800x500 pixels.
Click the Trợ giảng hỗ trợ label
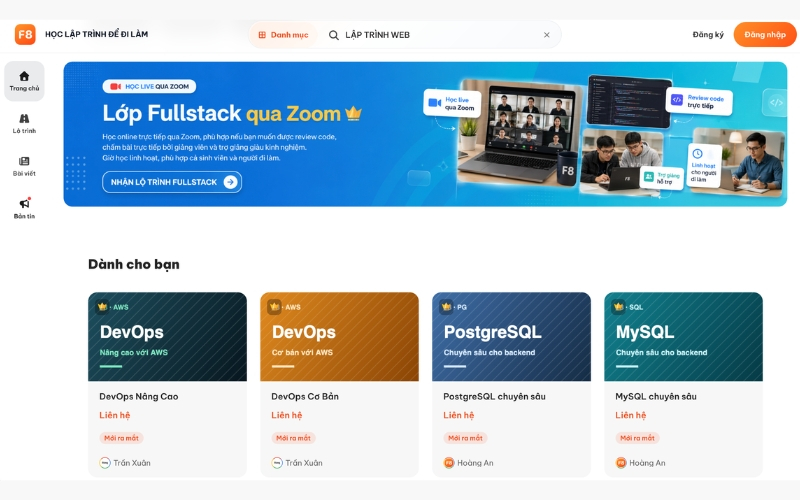pyautogui.click(x=662, y=178)
